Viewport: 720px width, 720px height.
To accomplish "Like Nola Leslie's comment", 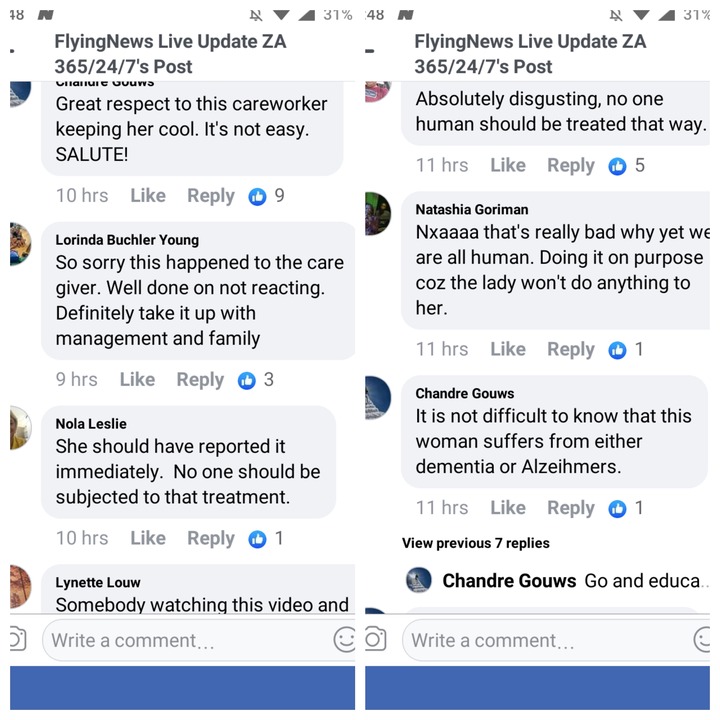I will click(148, 538).
